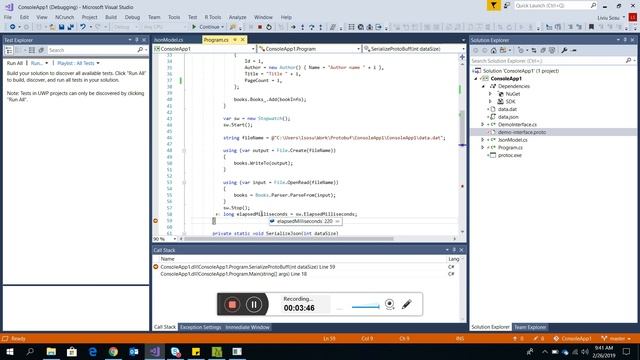This screenshot has width=640, height=360.
Task: Click the Navigate Backward icon in toolbar
Action: 13,27
